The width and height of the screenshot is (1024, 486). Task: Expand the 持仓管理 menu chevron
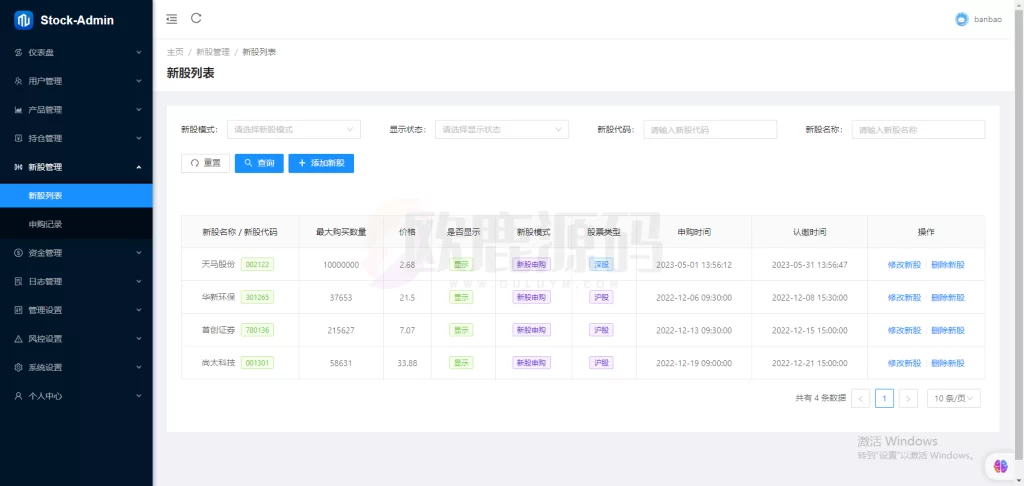[x=138, y=138]
